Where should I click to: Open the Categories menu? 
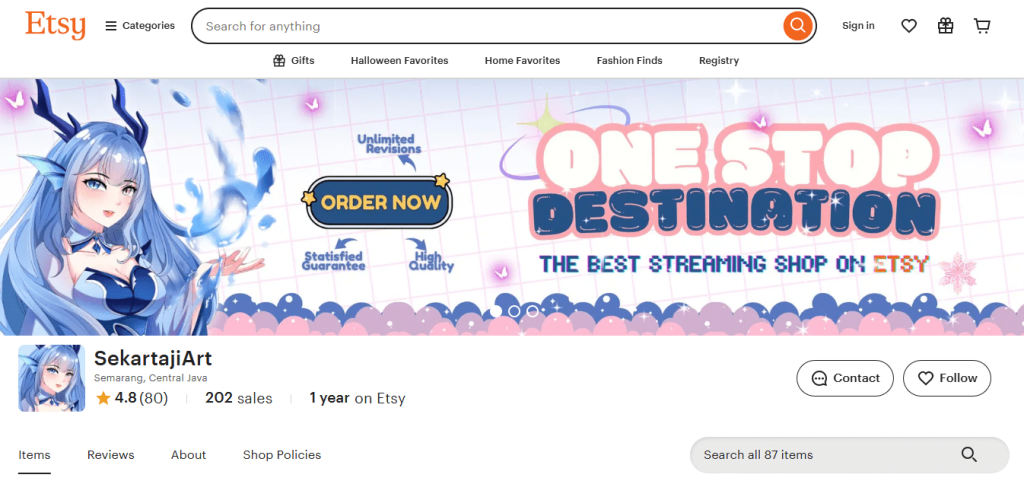pyautogui.click(x=139, y=26)
